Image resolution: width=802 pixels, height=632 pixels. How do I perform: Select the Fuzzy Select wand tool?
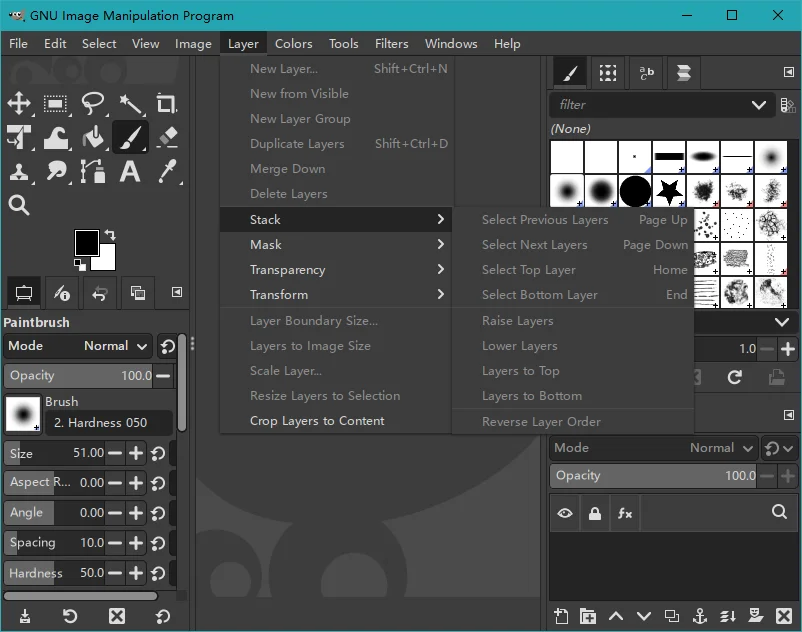pos(130,104)
